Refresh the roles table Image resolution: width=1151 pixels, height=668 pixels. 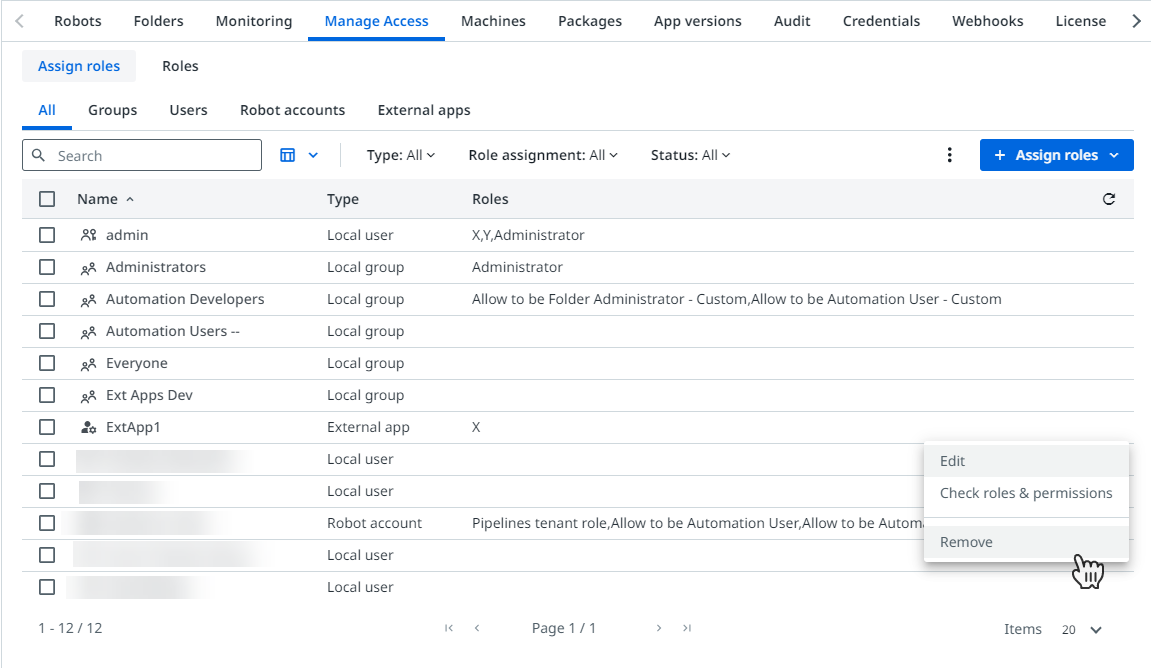click(1109, 199)
